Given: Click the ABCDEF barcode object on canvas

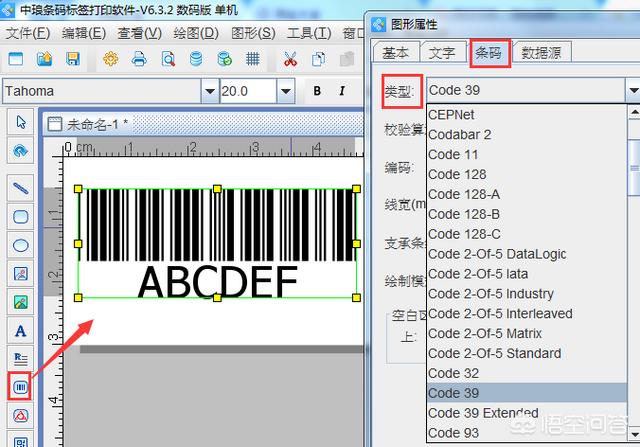Looking at the screenshot, I should tap(217, 243).
